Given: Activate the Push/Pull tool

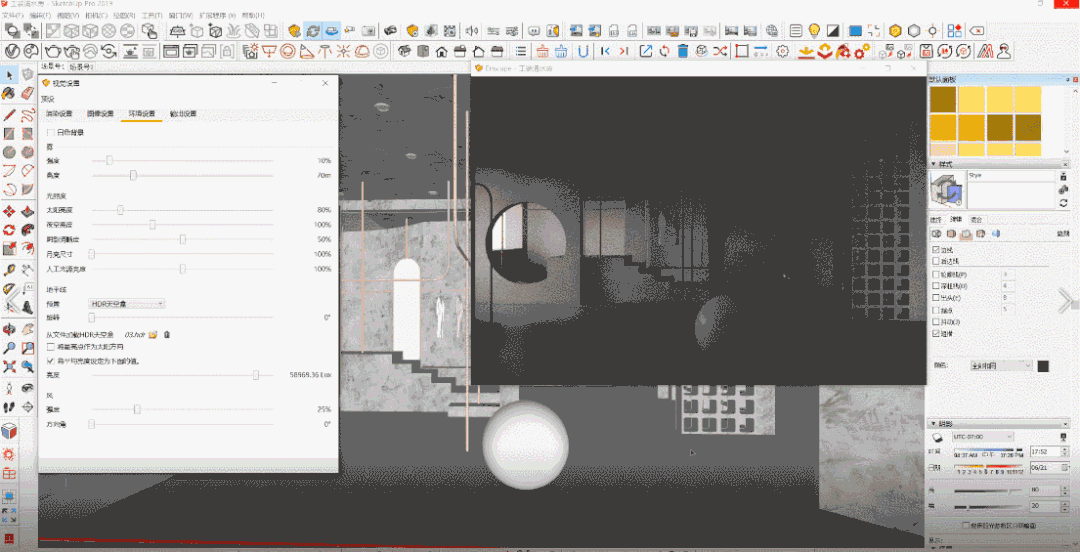Looking at the screenshot, I should pos(28,211).
